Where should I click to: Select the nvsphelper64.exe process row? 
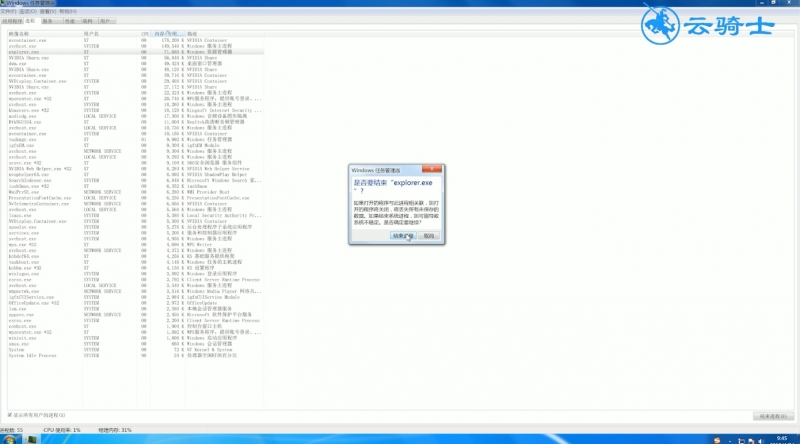(135, 175)
